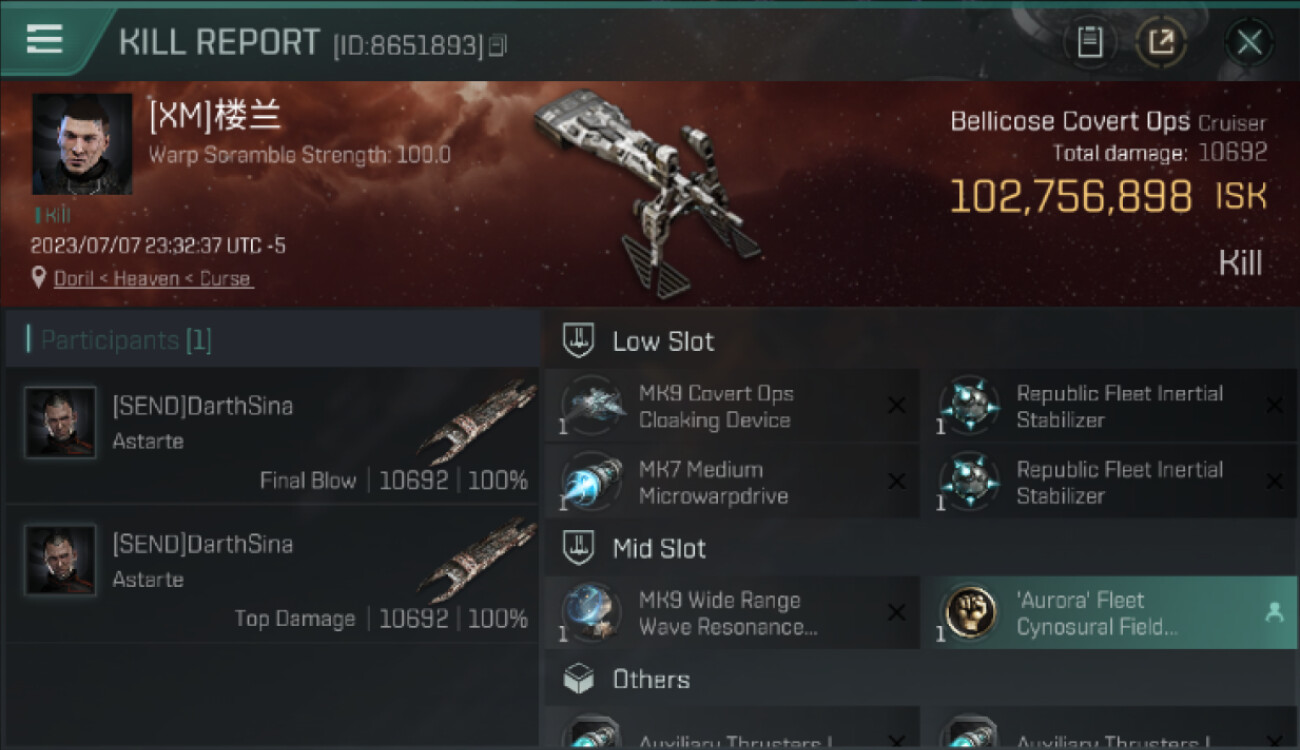1300x750 pixels.
Task: Copy the kill report ID
Action: pos(498,45)
